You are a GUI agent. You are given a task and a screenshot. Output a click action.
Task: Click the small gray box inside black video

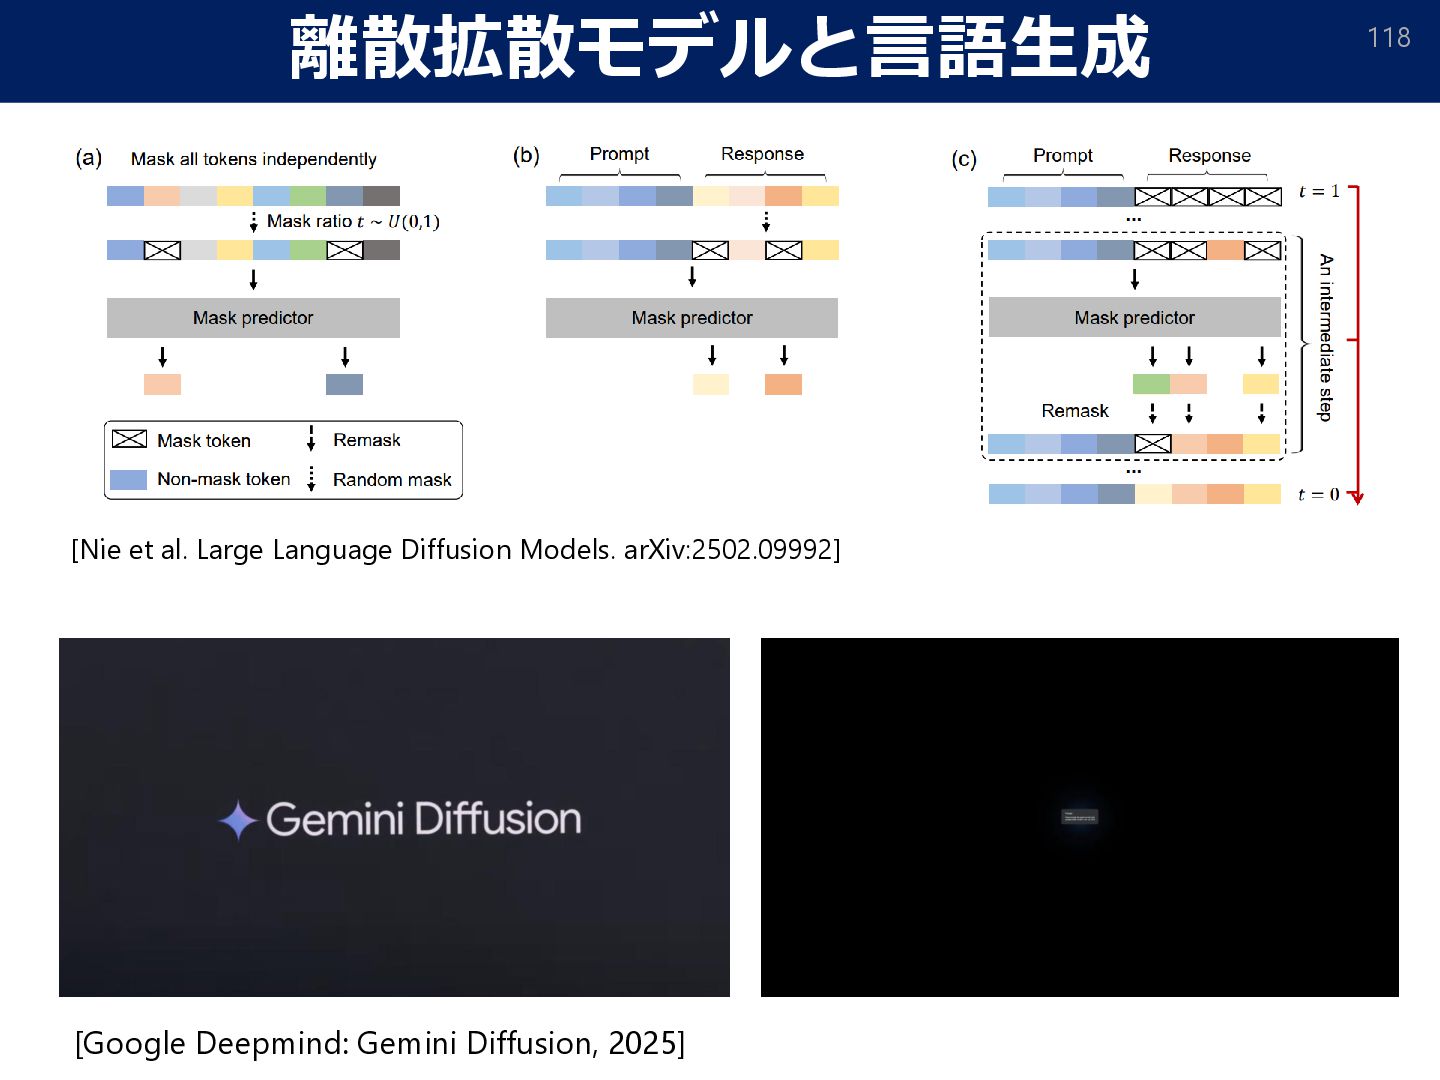1079,817
